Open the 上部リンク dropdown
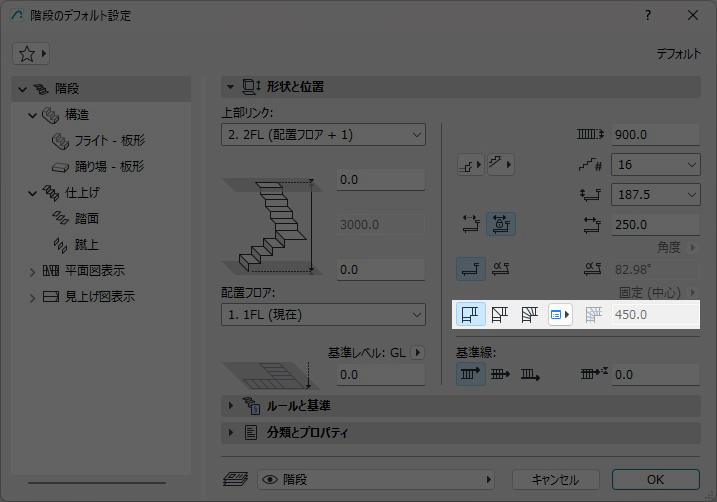The image size is (717, 502). point(323,134)
